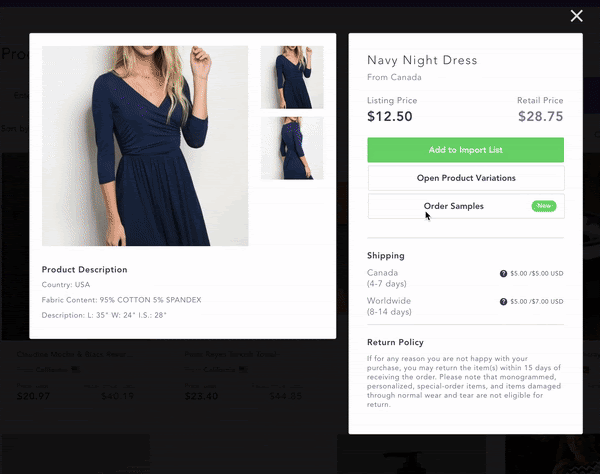
Task: Click the Canada shipping help icon
Action: [504, 273]
